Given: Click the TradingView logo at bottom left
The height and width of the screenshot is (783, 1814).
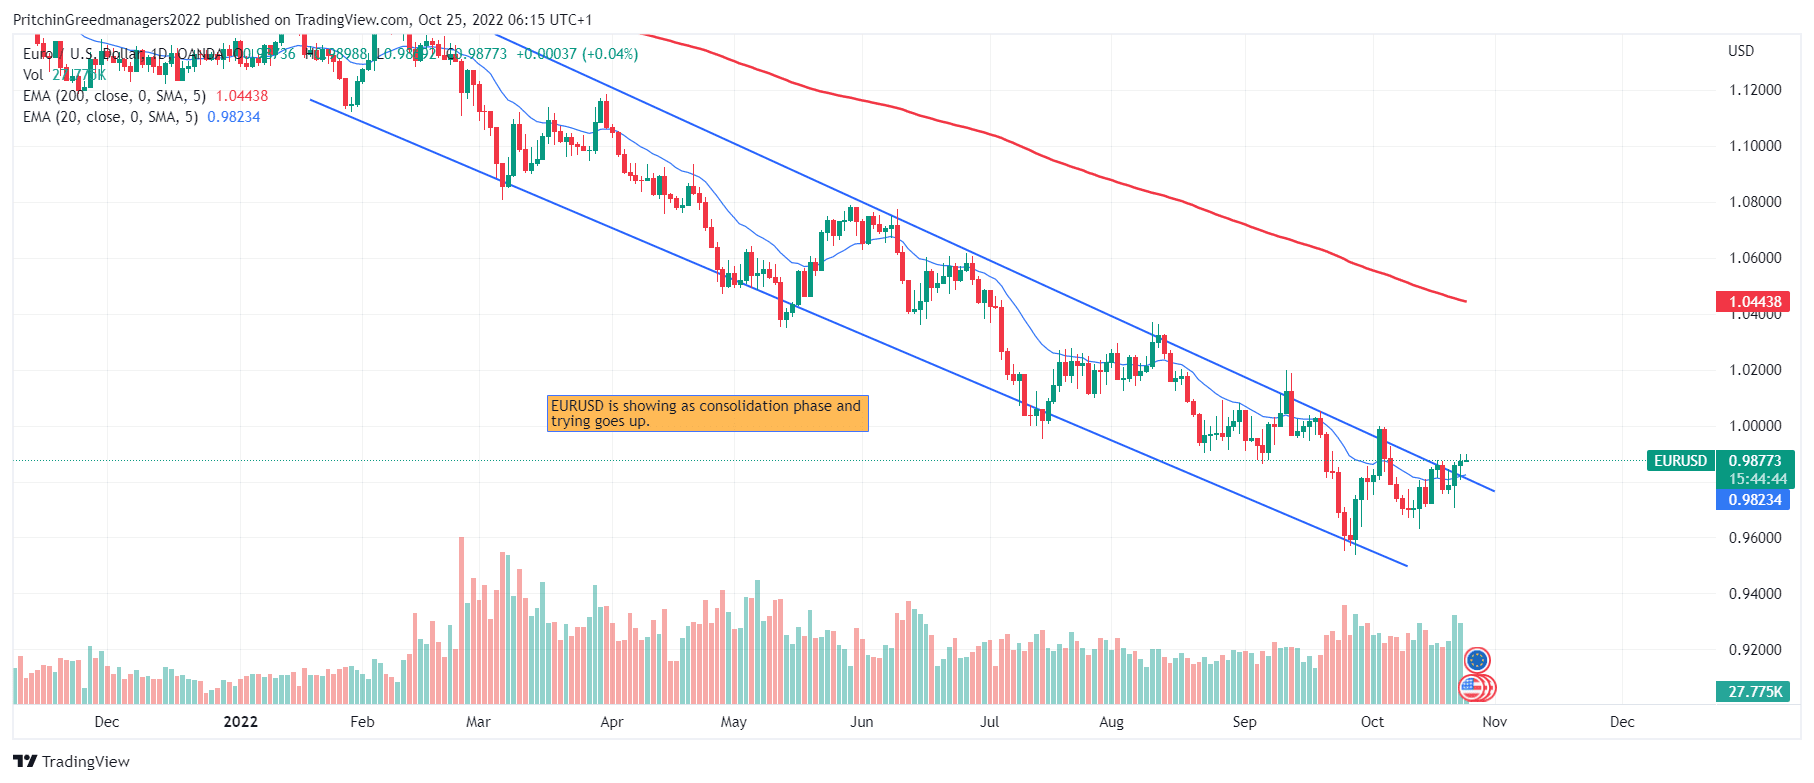Looking at the screenshot, I should point(71,761).
